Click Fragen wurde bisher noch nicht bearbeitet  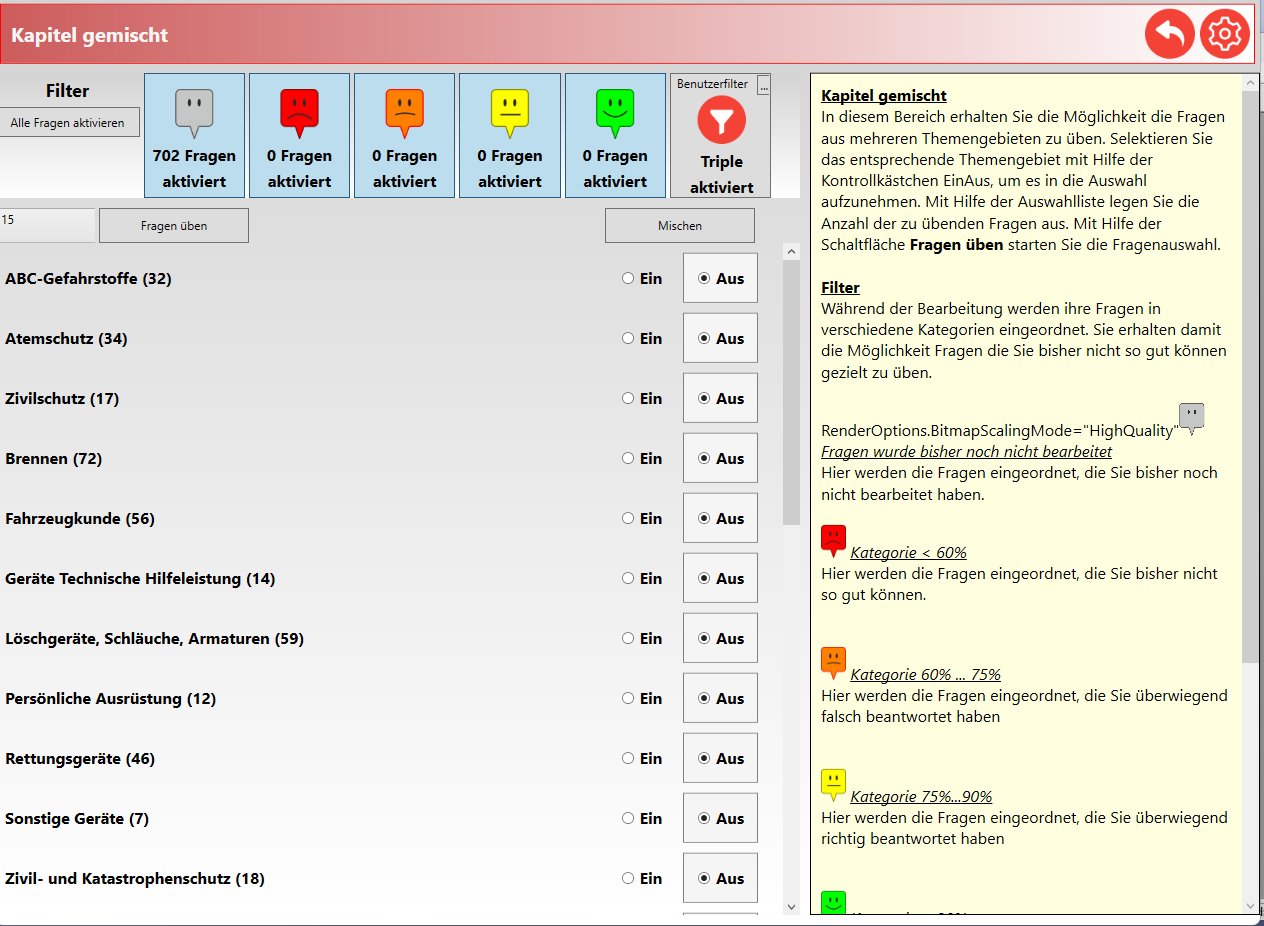966,452
